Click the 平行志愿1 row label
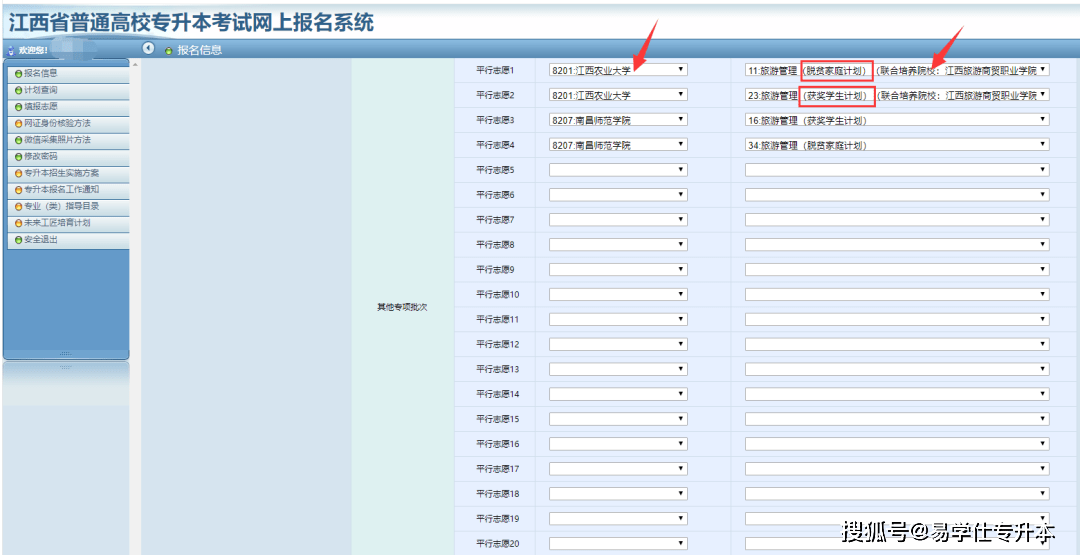The height and width of the screenshot is (555, 1080). click(x=495, y=70)
